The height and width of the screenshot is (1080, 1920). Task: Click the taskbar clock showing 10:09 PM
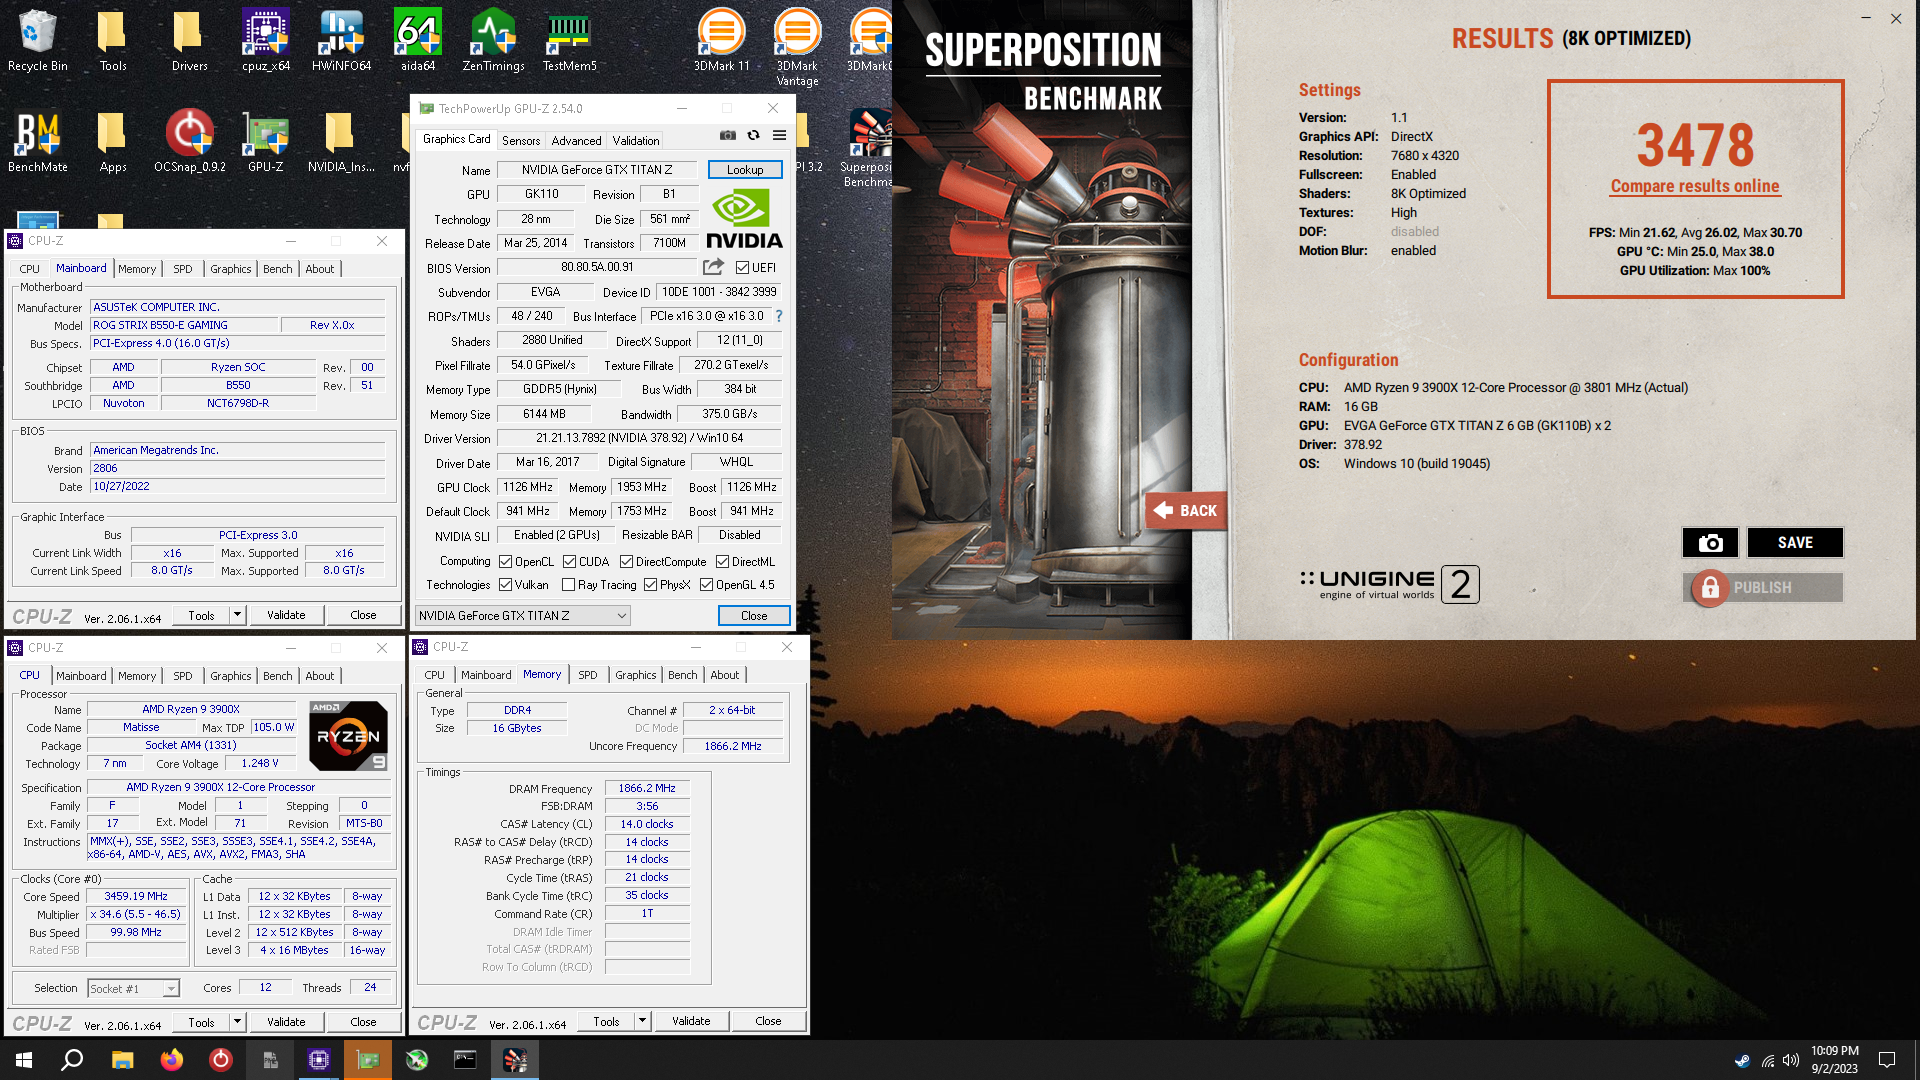pos(1835,1060)
